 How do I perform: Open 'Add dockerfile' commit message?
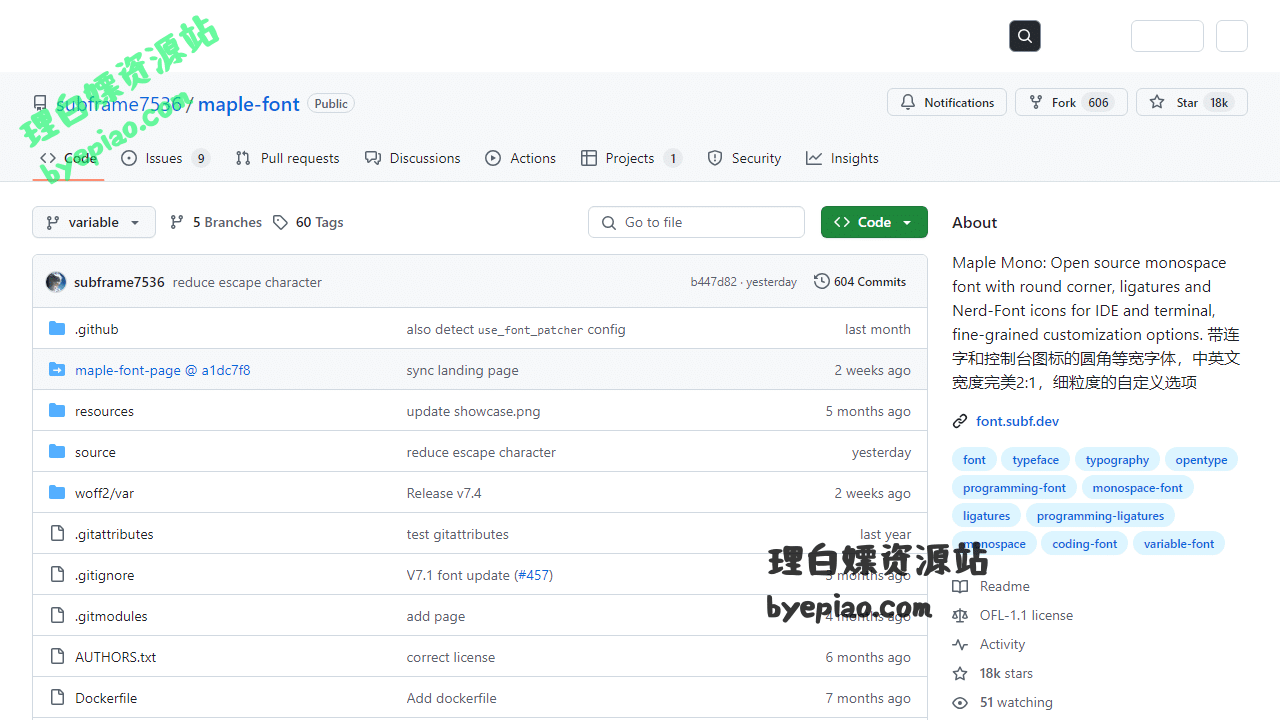tap(451, 698)
